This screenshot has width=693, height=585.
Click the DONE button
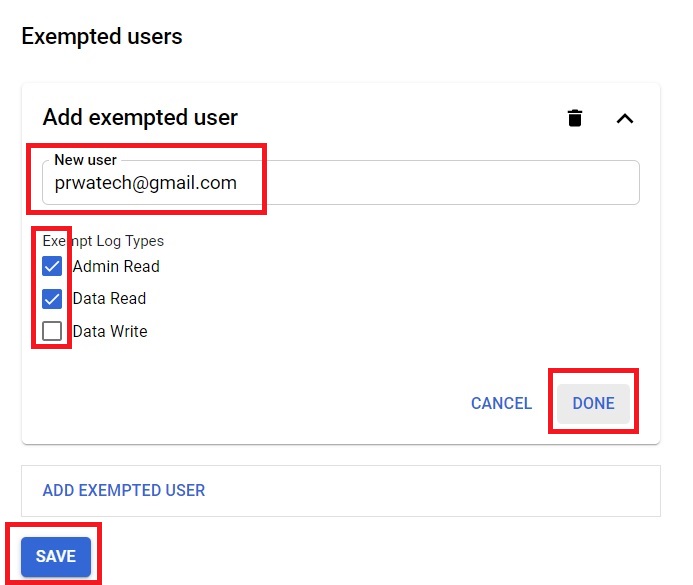593,403
